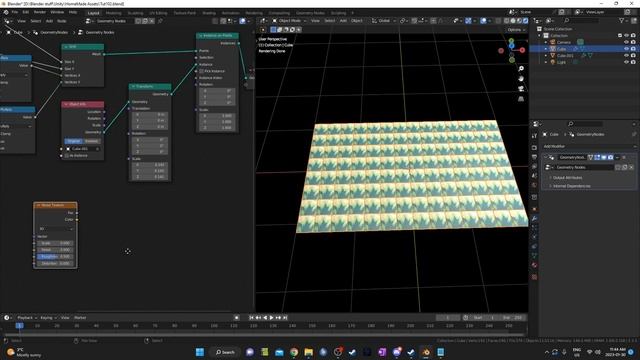The width and height of the screenshot is (640, 360).
Task: Open the Render menu
Action: (40, 12)
